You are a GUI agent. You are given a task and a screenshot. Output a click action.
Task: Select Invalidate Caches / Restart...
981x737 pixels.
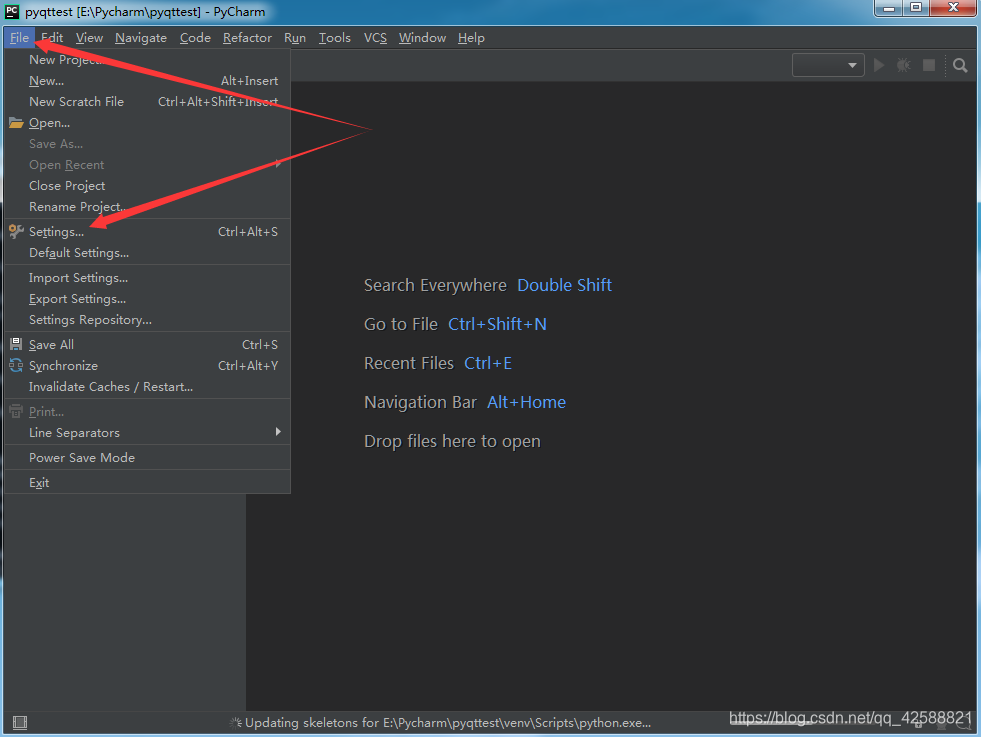click(148, 387)
